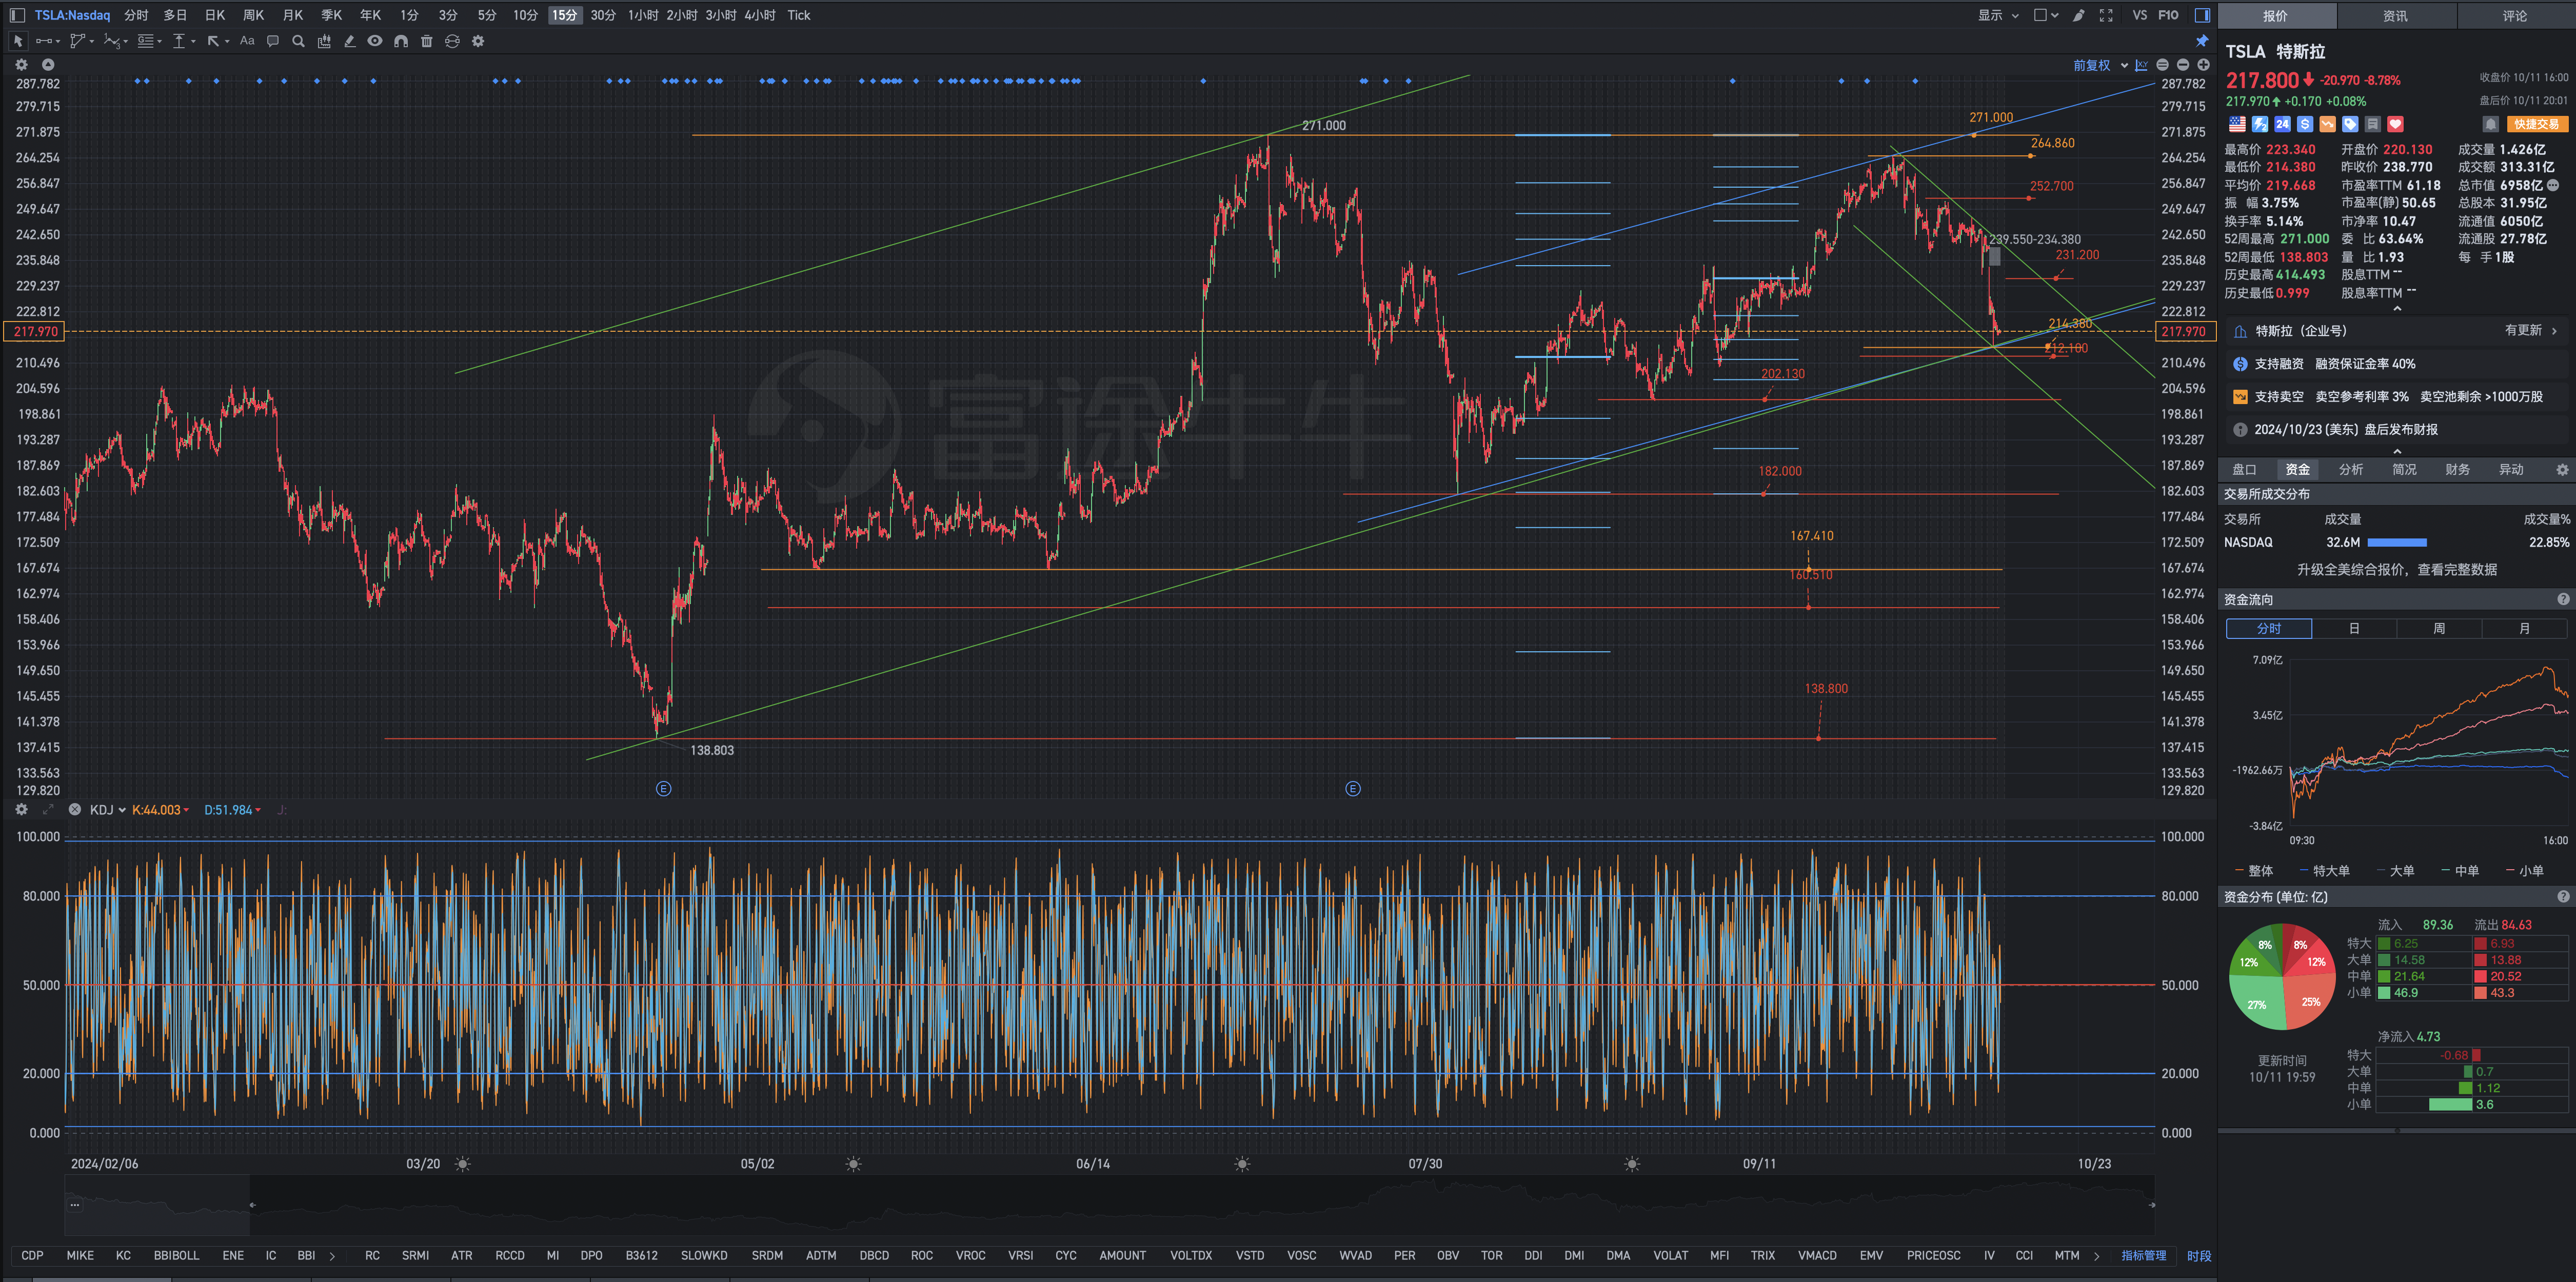Open the 盘口 order book tab

(x=2244, y=469)
